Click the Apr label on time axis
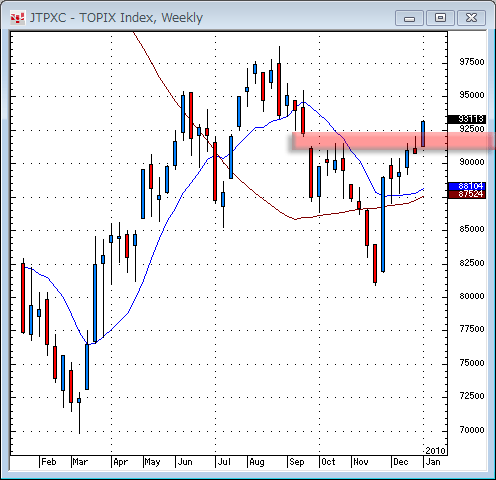This screenshot has height=480, width=496. [x=120, y=463]
